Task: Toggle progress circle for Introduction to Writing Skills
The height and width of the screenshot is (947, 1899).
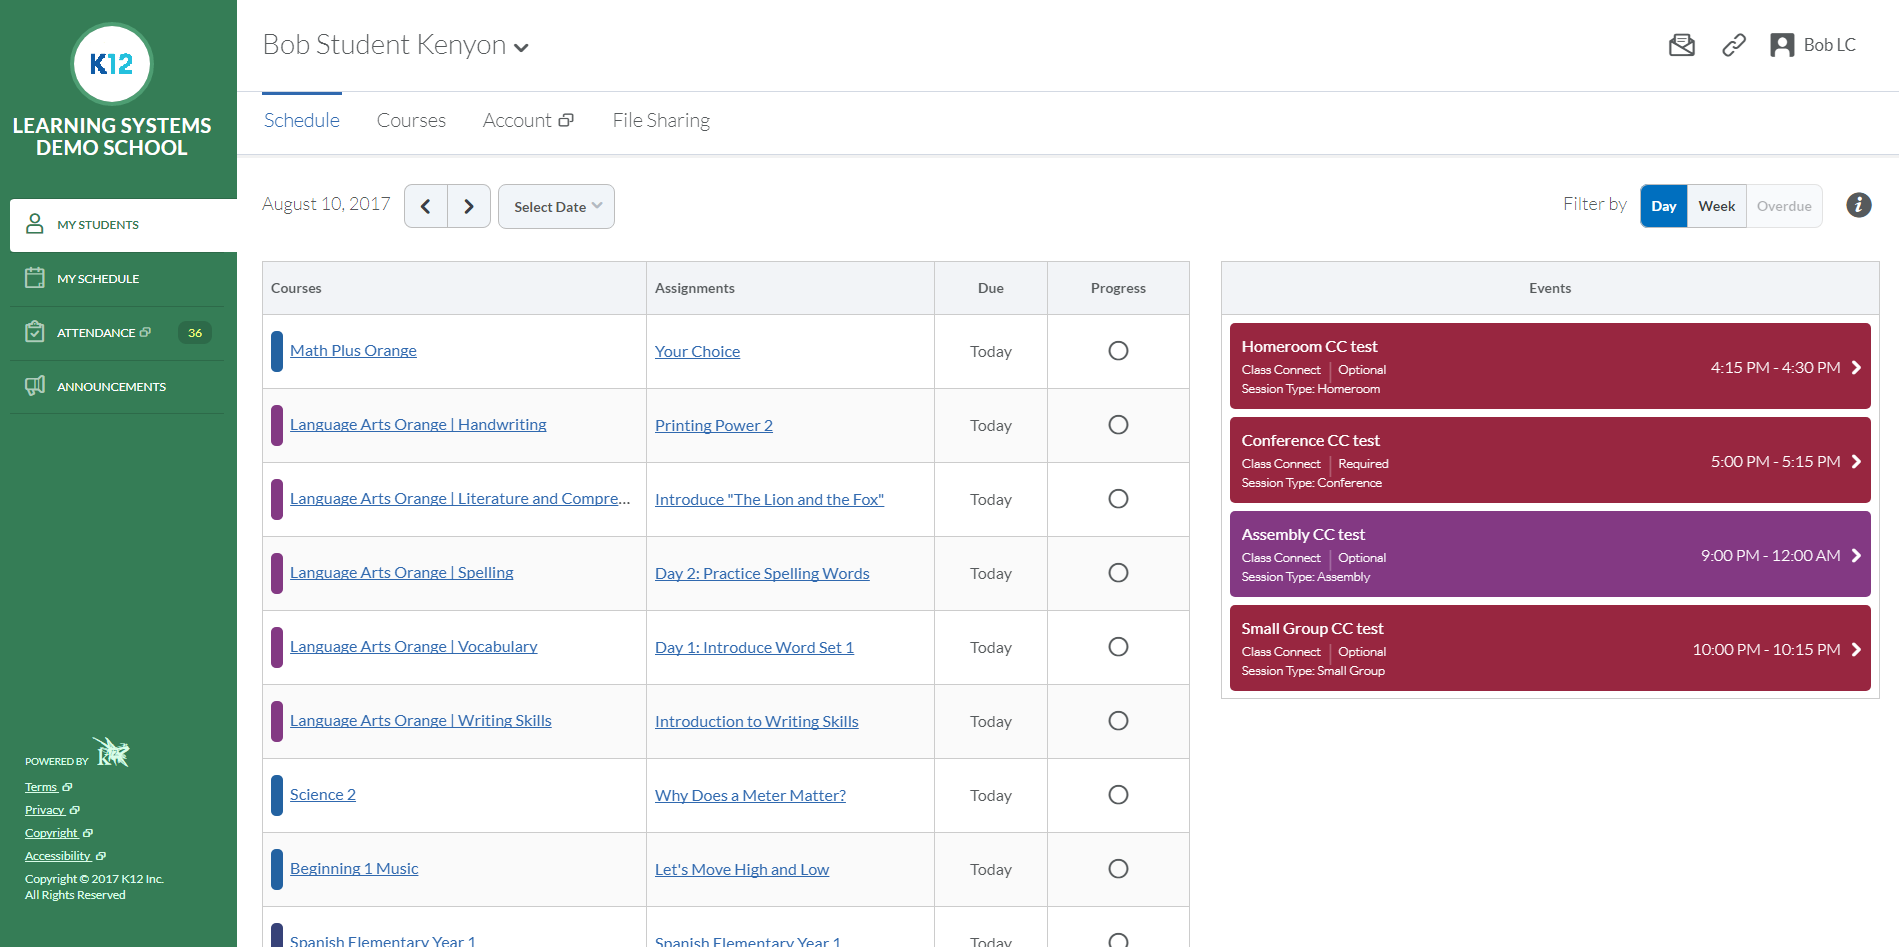Action: (x=1118, y=721)
